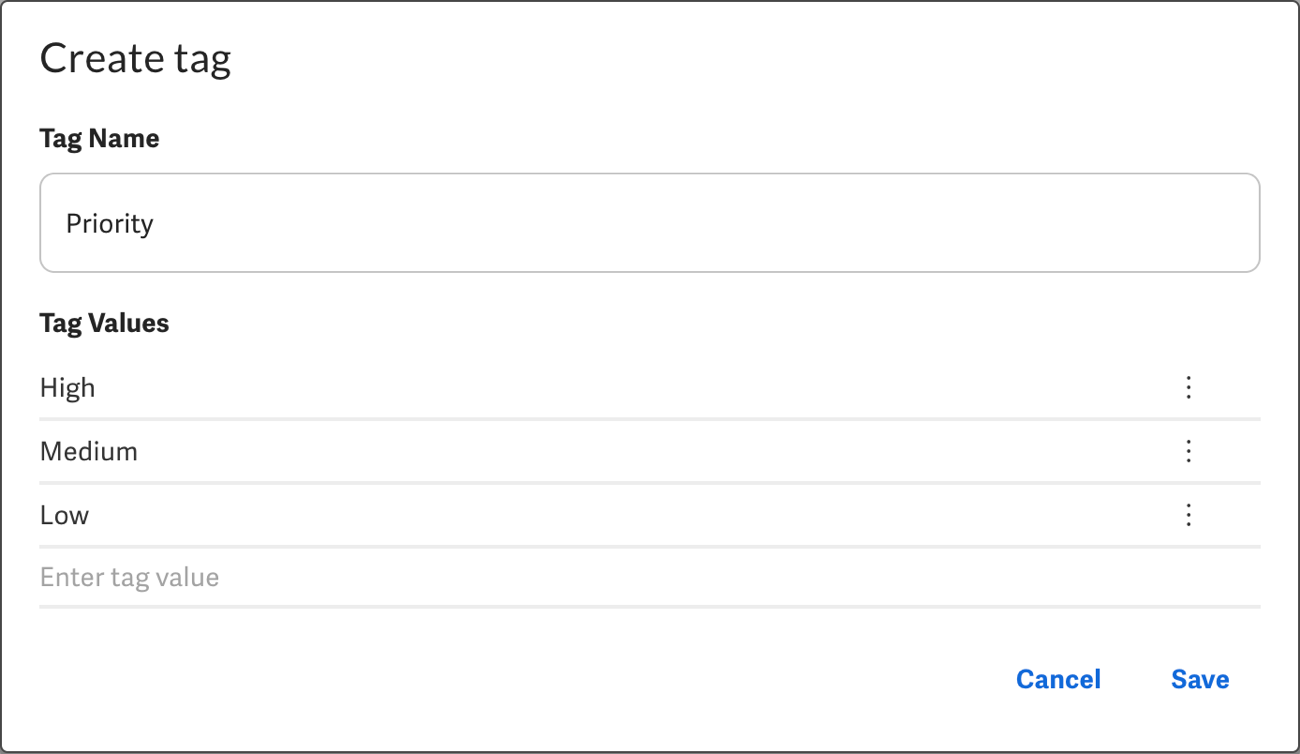This screenshot has width=1300, height=754.
Task: Click the divider line below High row
Action: tap(649, 419)
